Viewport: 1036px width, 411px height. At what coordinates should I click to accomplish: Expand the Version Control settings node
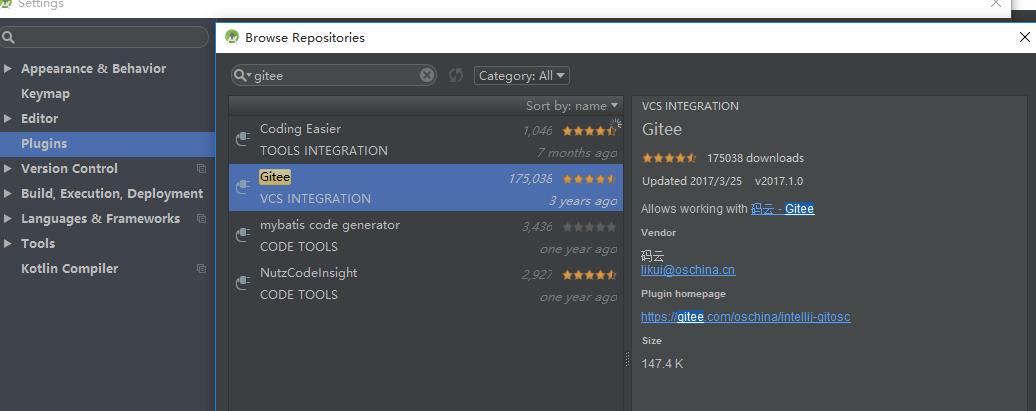[x=8, y=168]
